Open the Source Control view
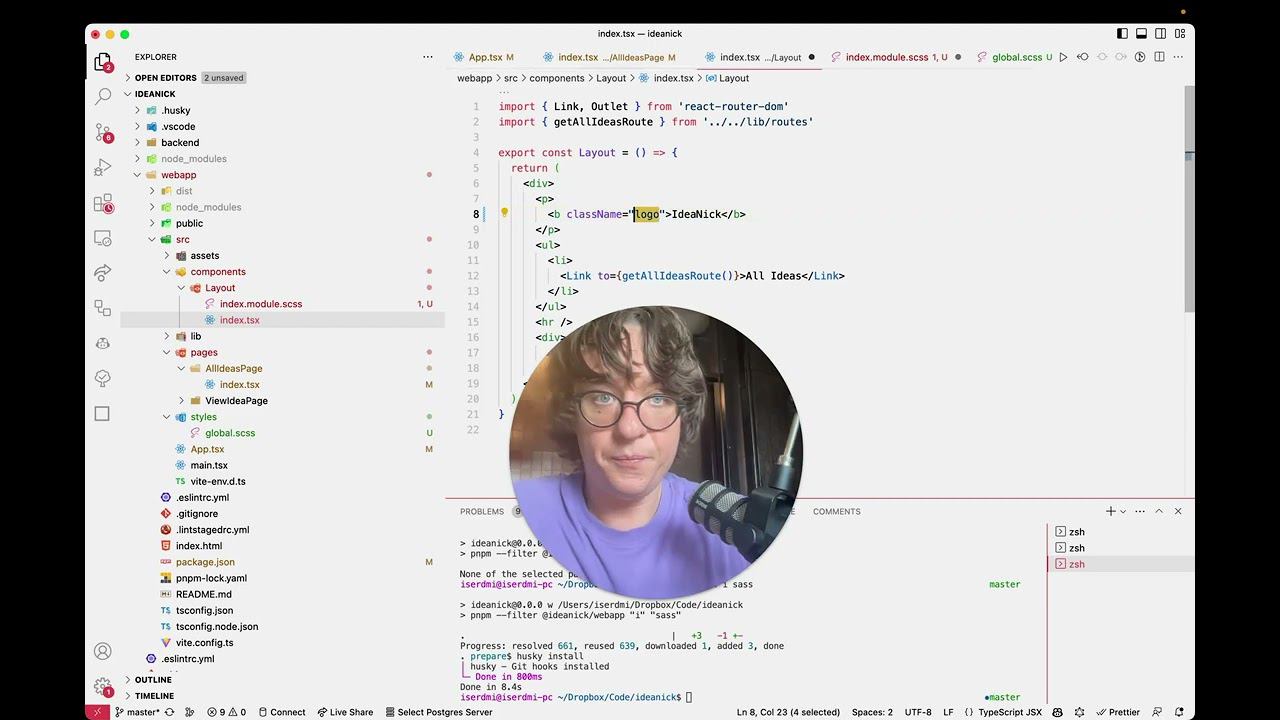The image size is (1280, 720). click(102, 131)
